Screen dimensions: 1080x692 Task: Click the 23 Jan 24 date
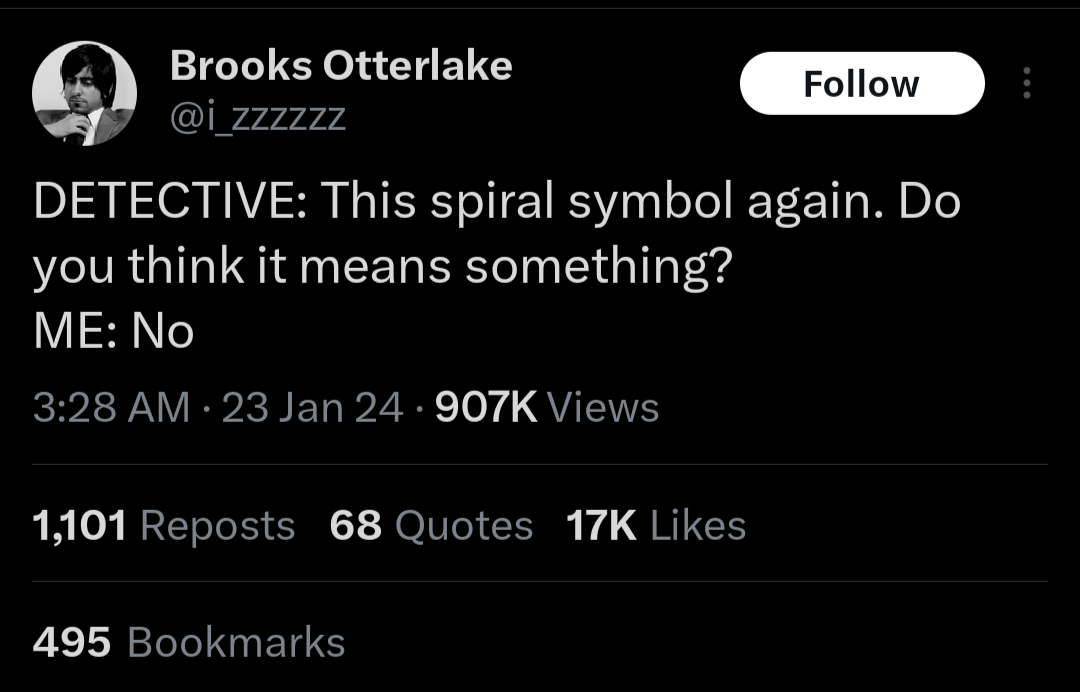point(312,407)
